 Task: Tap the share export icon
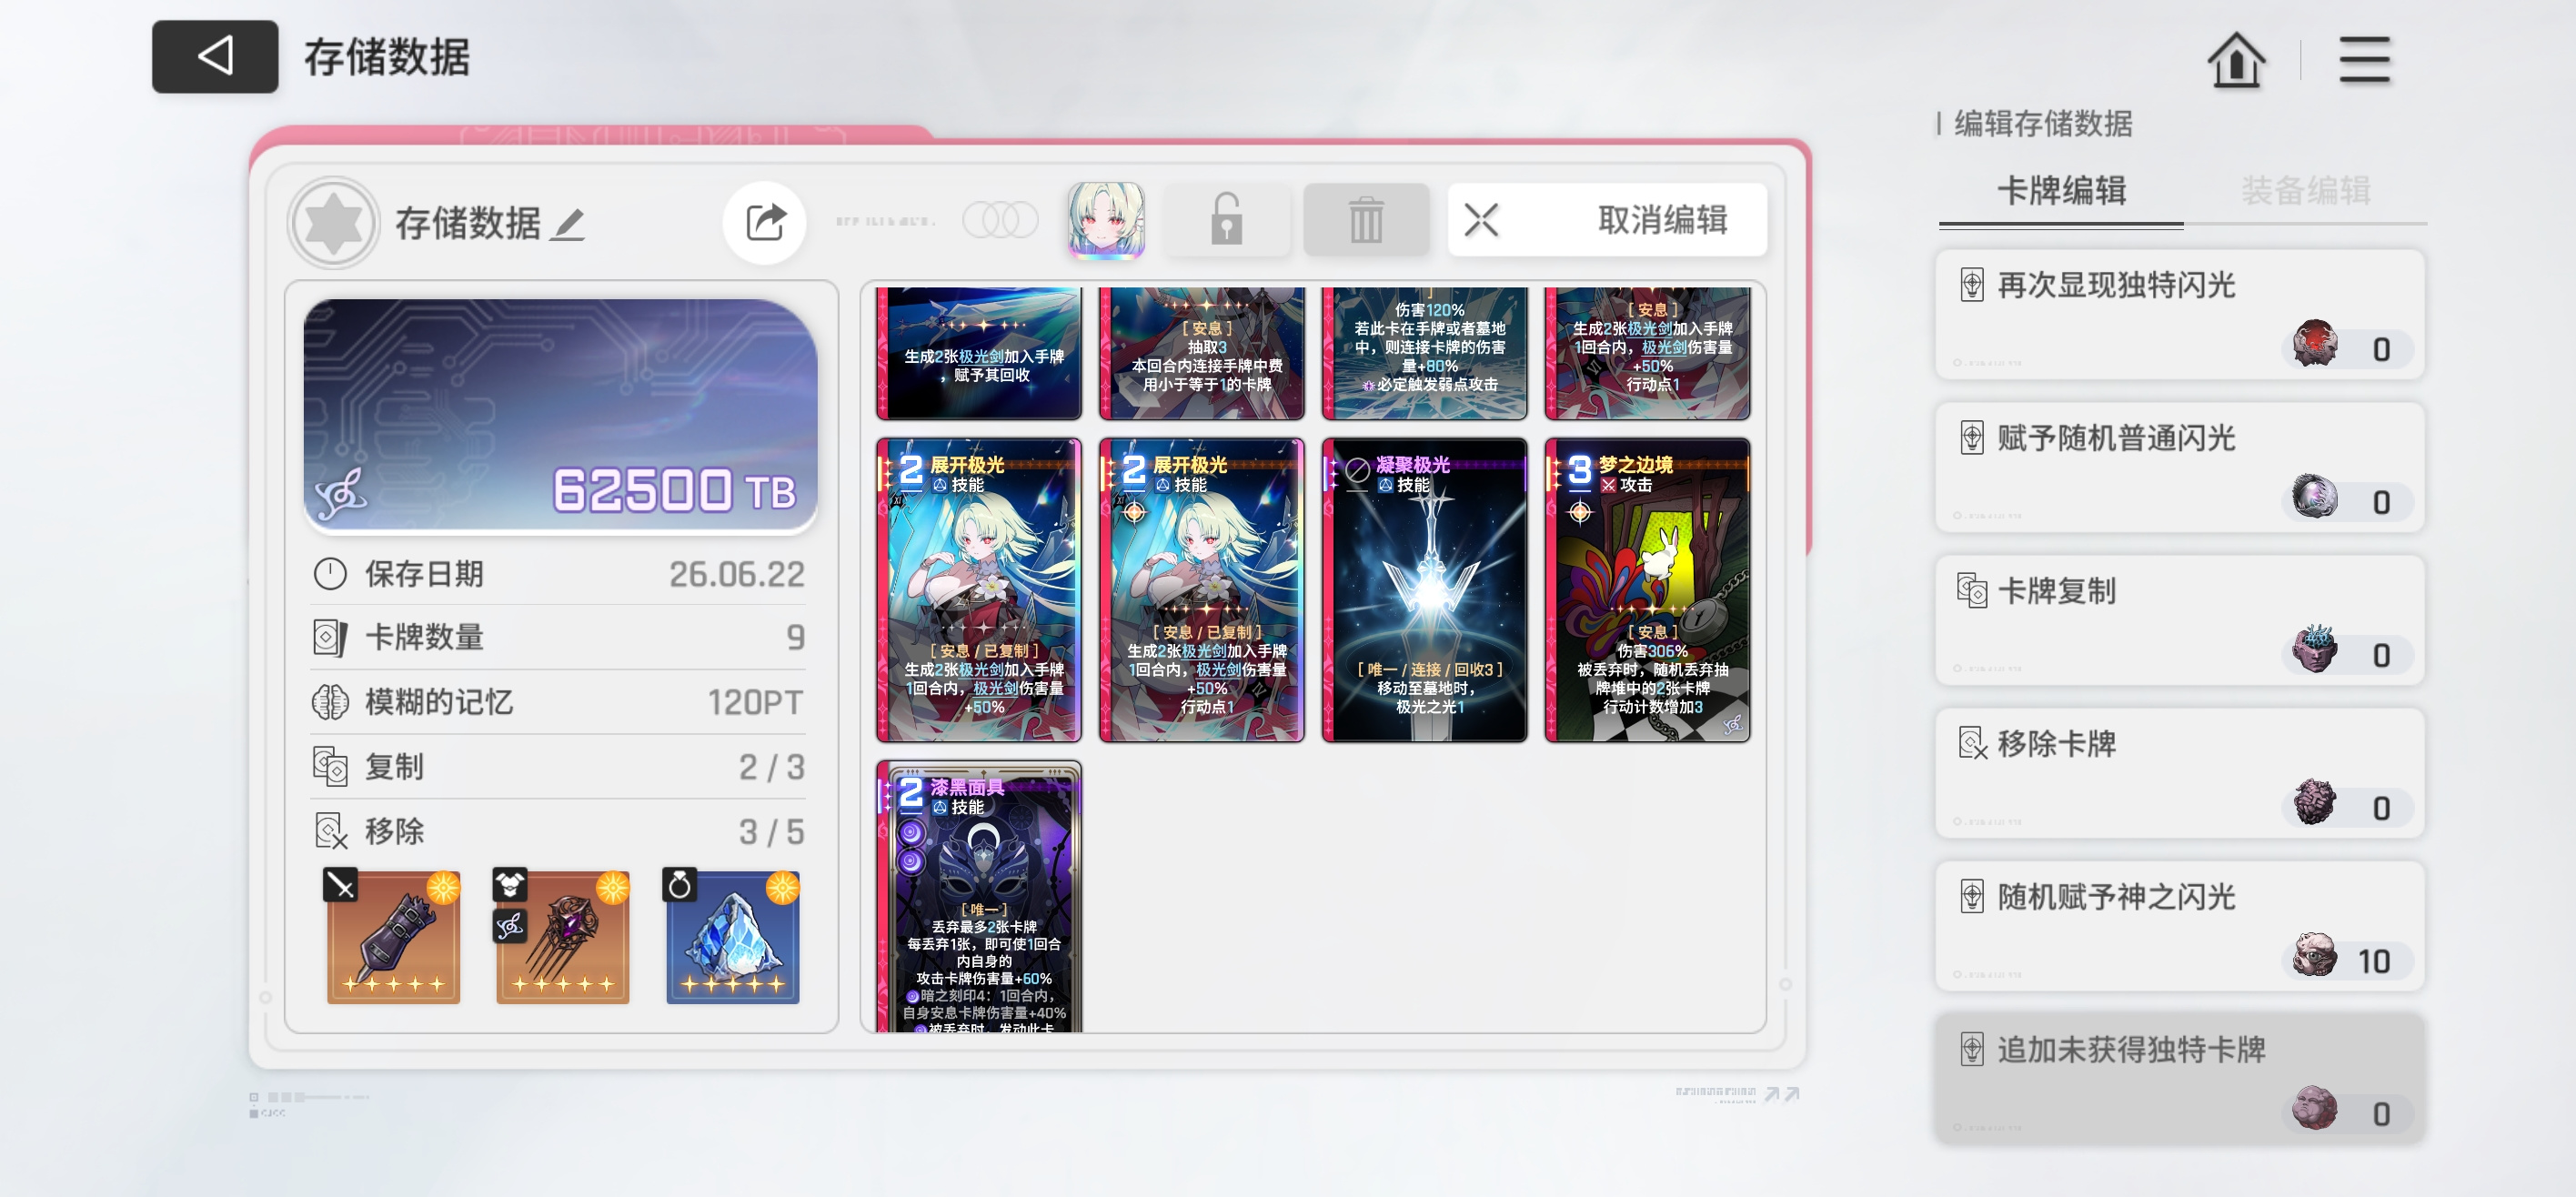(x=765, y=222)
